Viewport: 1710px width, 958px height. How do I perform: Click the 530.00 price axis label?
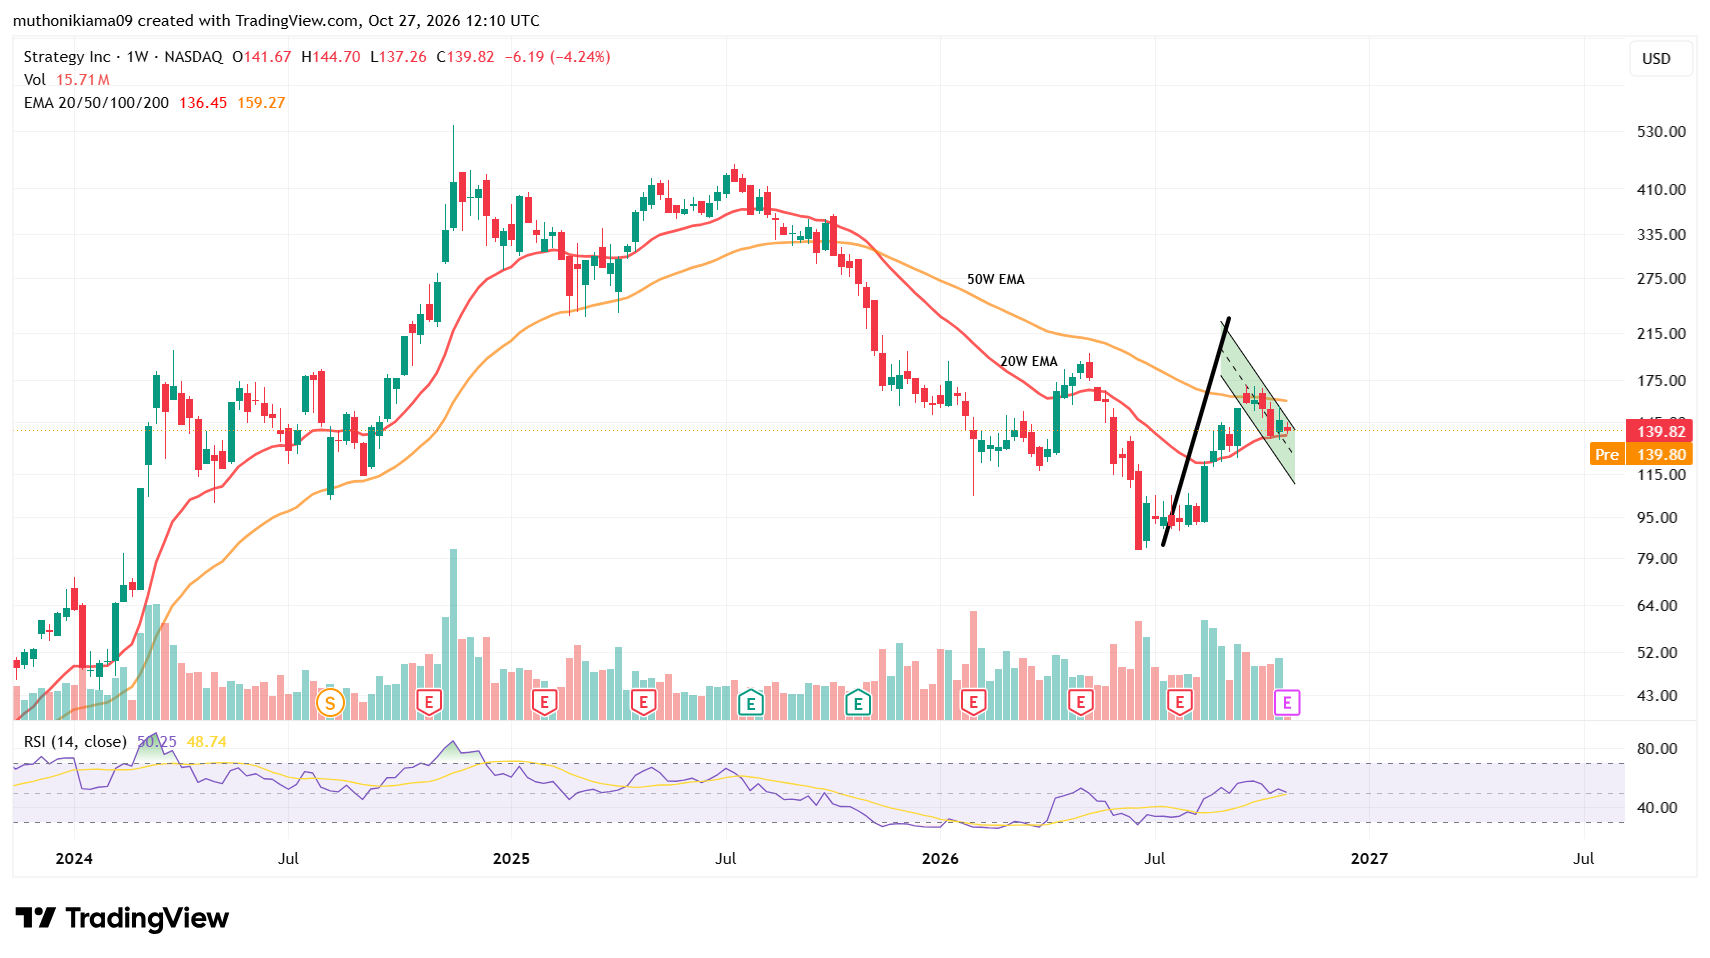[1661, 132]
